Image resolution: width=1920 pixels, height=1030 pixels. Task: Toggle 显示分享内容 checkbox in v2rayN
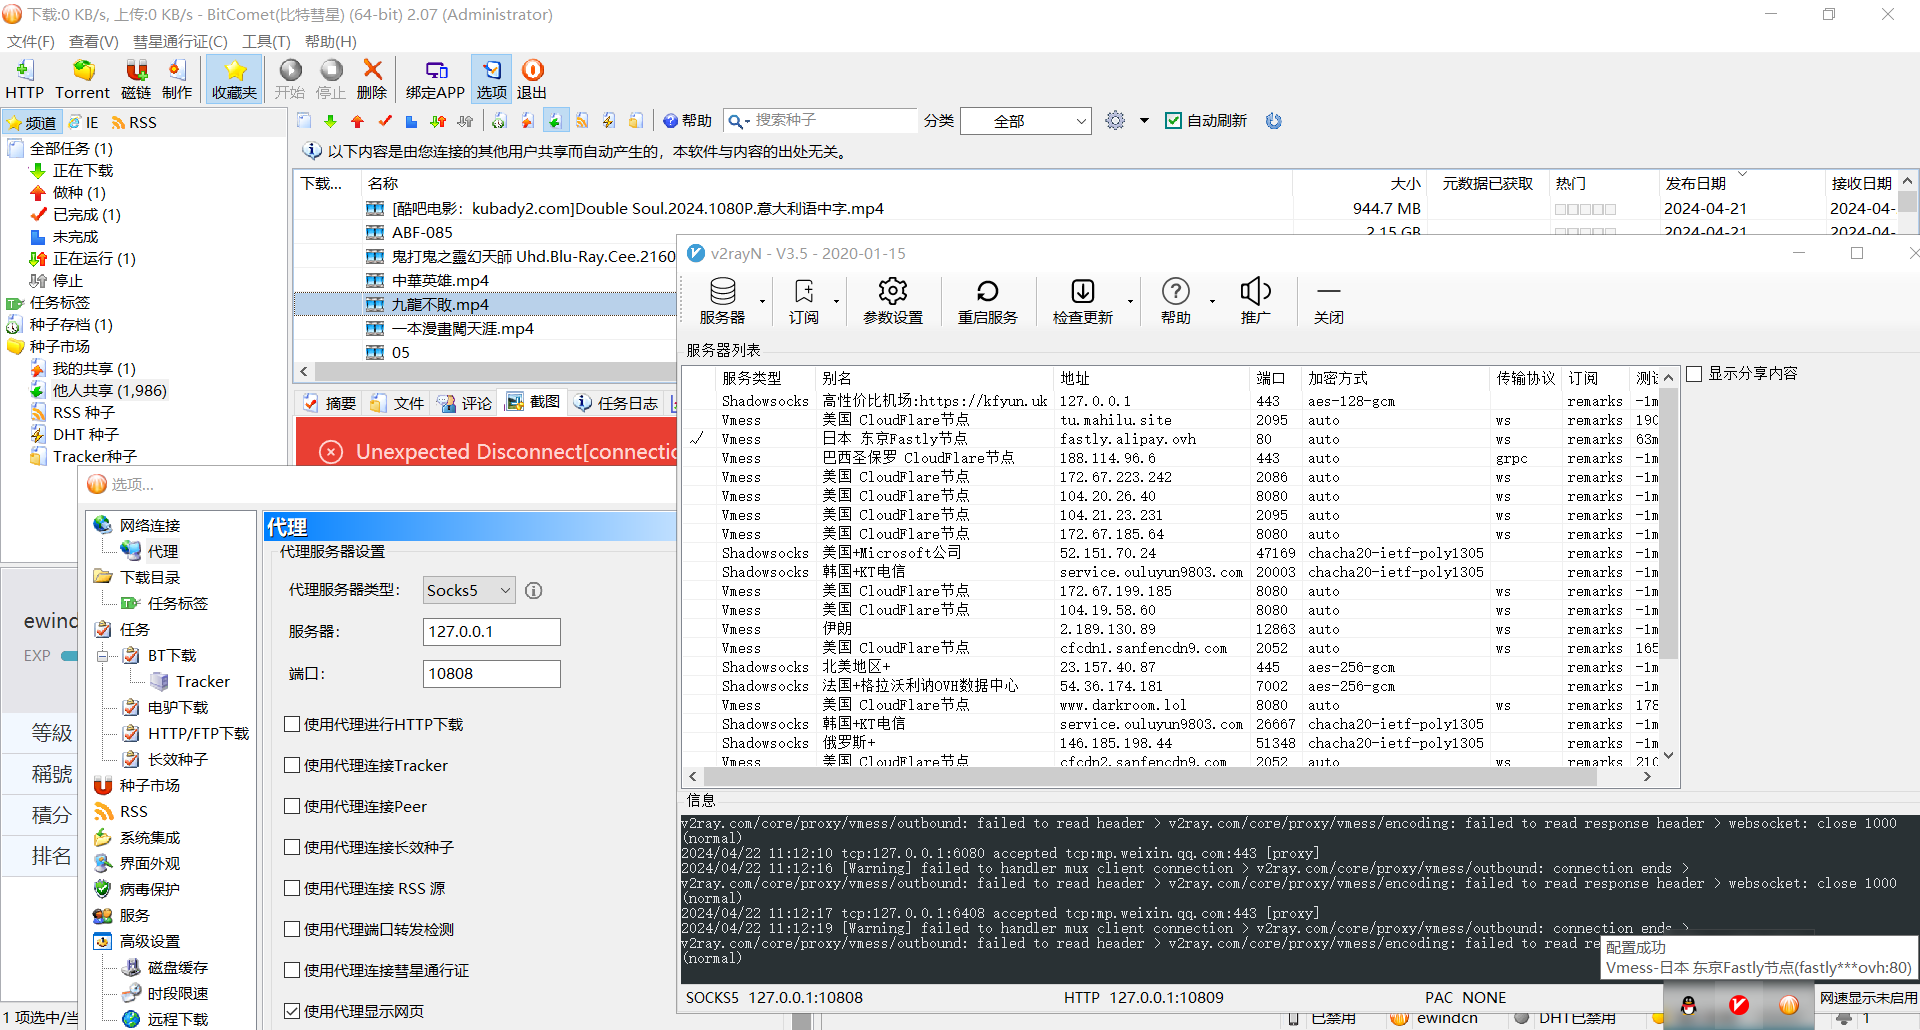click(1694, 374)
